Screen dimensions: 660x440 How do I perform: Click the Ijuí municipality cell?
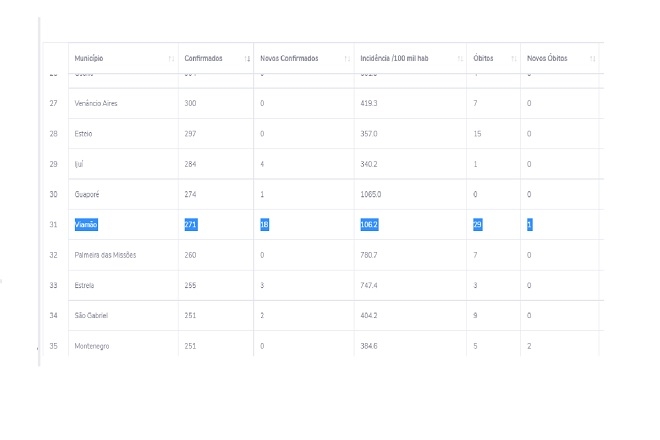point(80,164)
